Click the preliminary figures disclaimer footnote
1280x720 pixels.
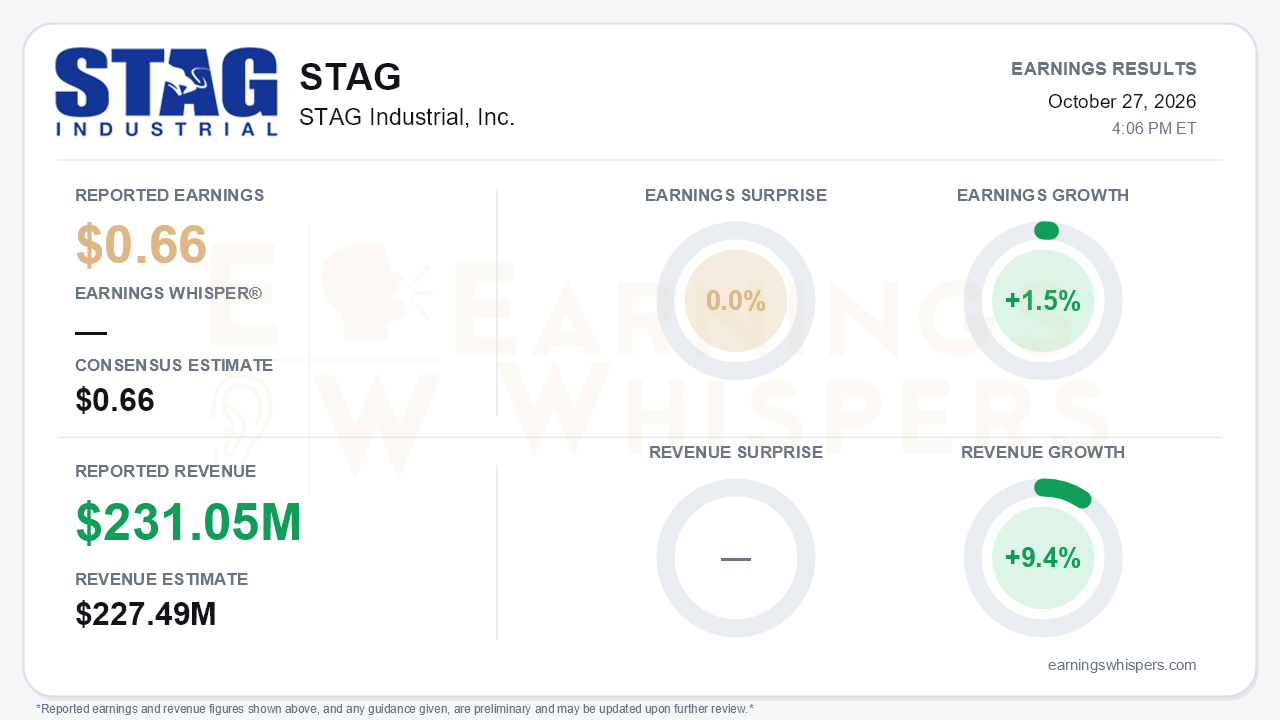pyautogui.click(x=395, y=709)
